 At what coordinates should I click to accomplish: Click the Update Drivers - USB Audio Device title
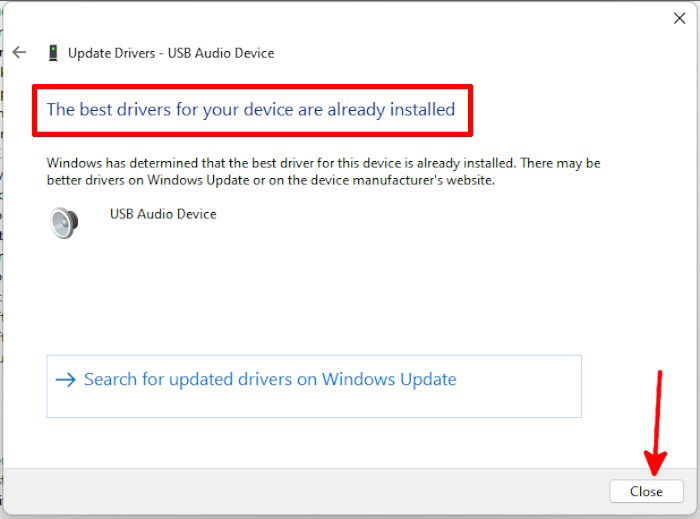[x=171, y=53]
